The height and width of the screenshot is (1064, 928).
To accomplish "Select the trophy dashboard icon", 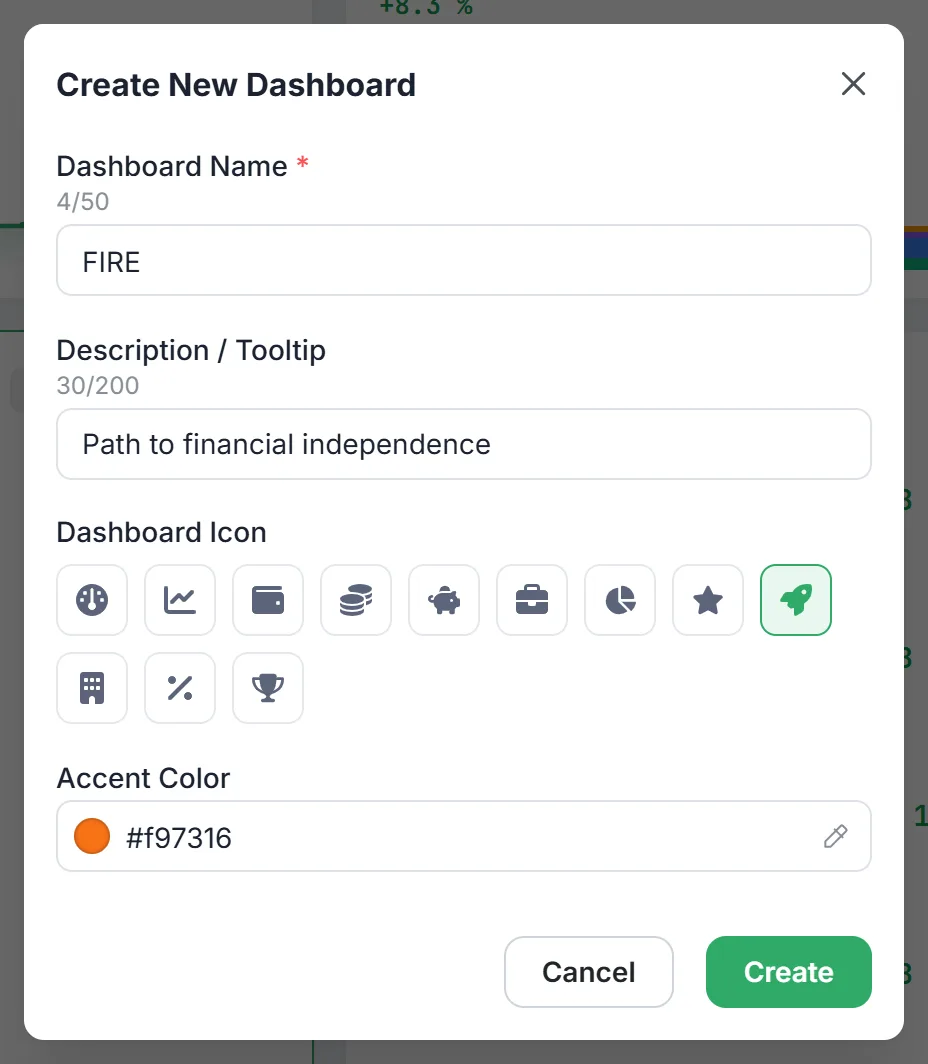I will pos(268,688).
